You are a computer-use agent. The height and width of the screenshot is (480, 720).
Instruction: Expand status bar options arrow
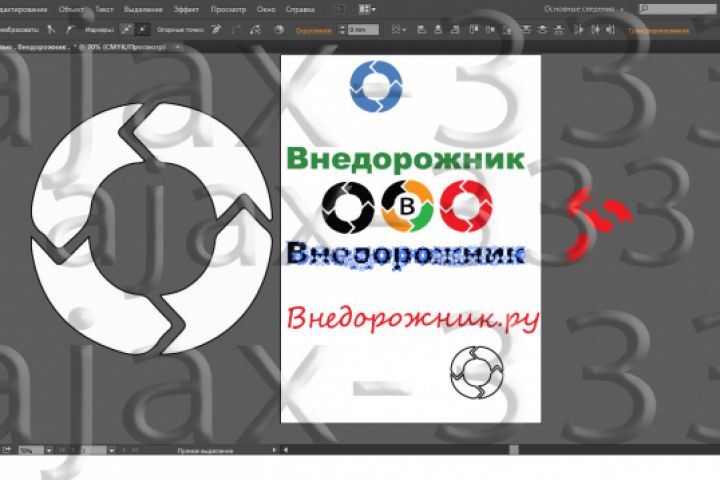pos(274,450)
